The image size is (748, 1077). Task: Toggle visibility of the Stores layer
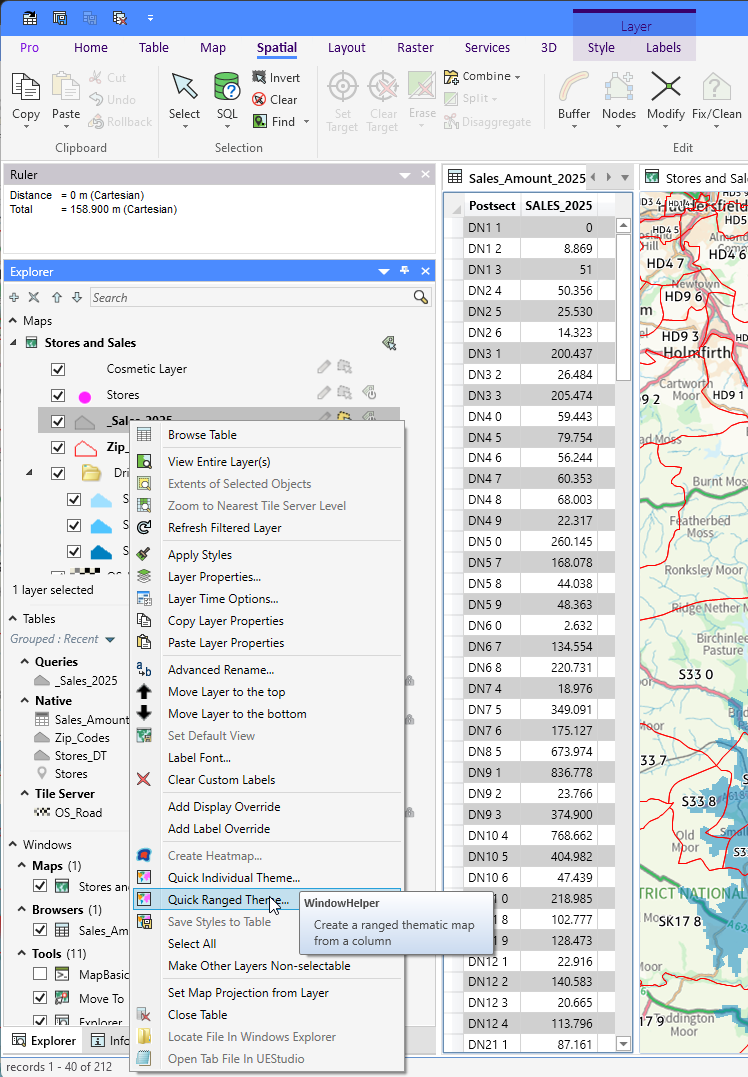58,395
